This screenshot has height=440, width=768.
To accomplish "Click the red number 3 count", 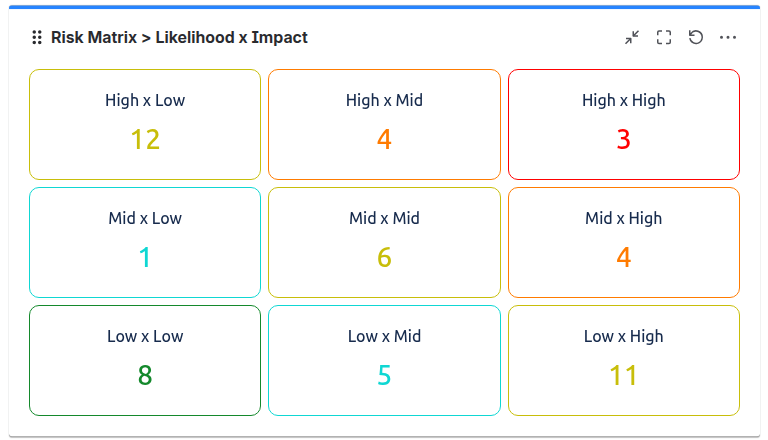I will [623, 140].
